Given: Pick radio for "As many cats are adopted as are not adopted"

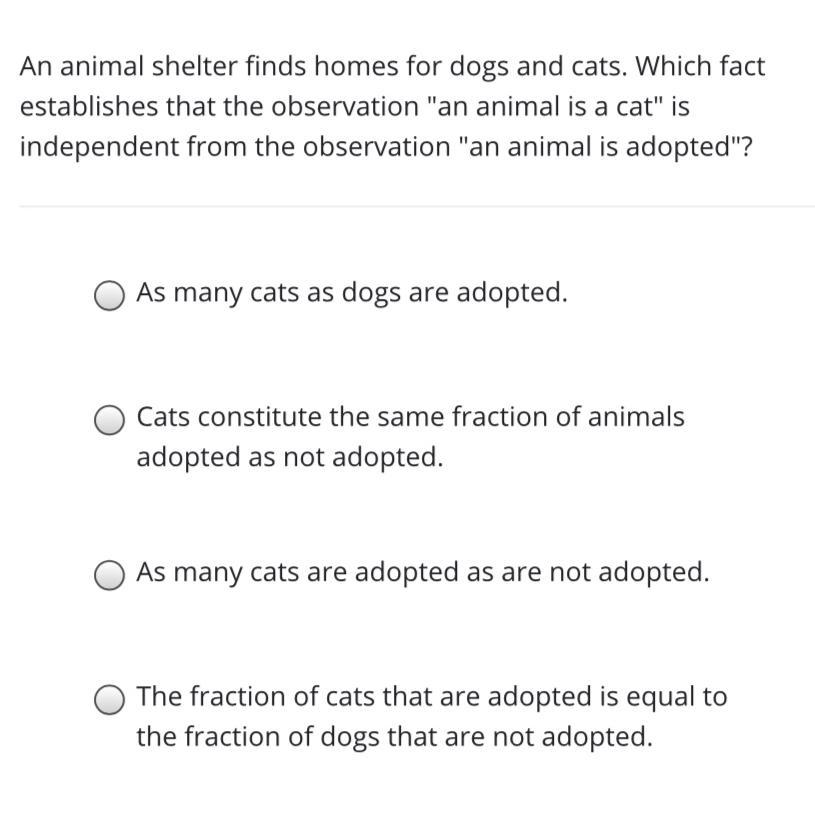Looking at the screenshot, I should (x=109, y=575).
